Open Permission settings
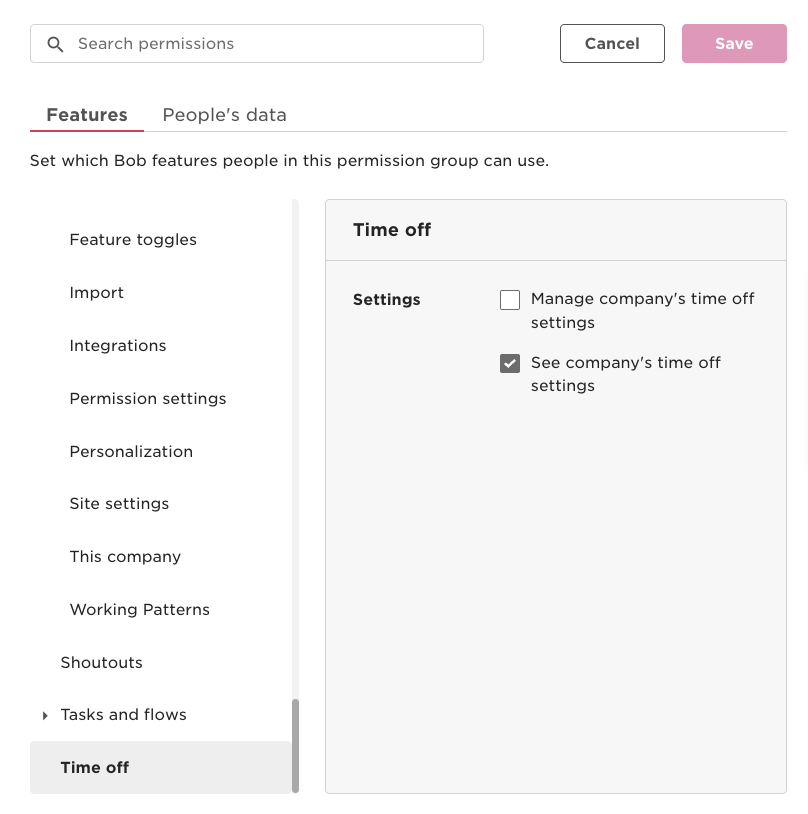Image resolution: width=808 pixels, height=814 pixels. click(x=147, y=398)
